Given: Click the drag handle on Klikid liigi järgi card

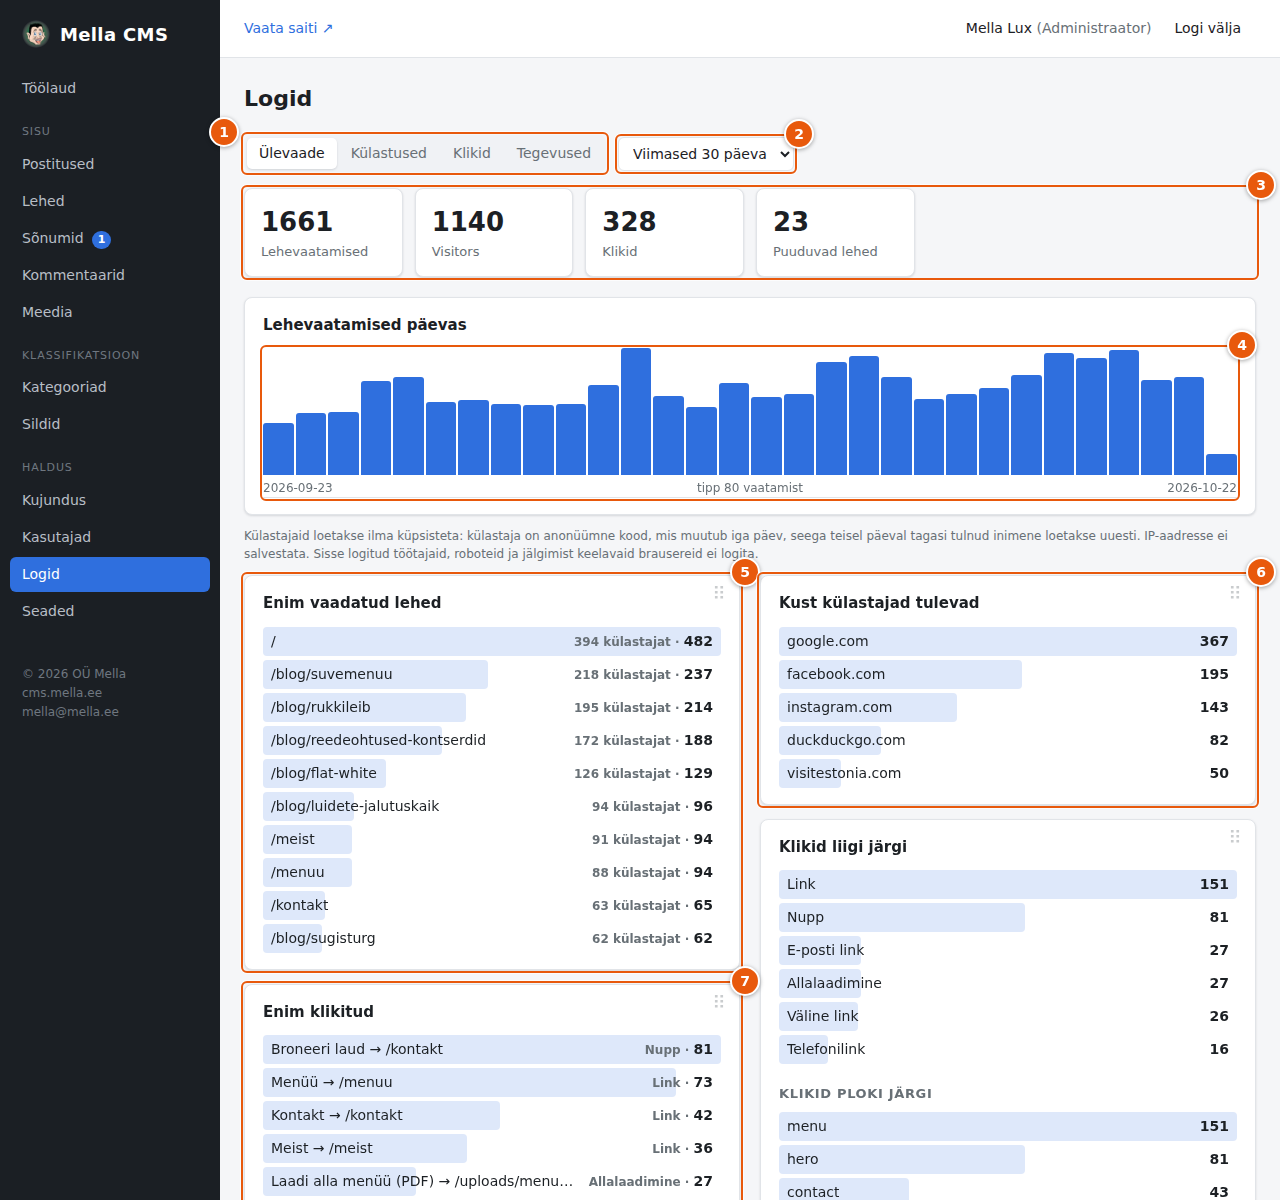Looking at the screenshot, I should pos(1235,836).
